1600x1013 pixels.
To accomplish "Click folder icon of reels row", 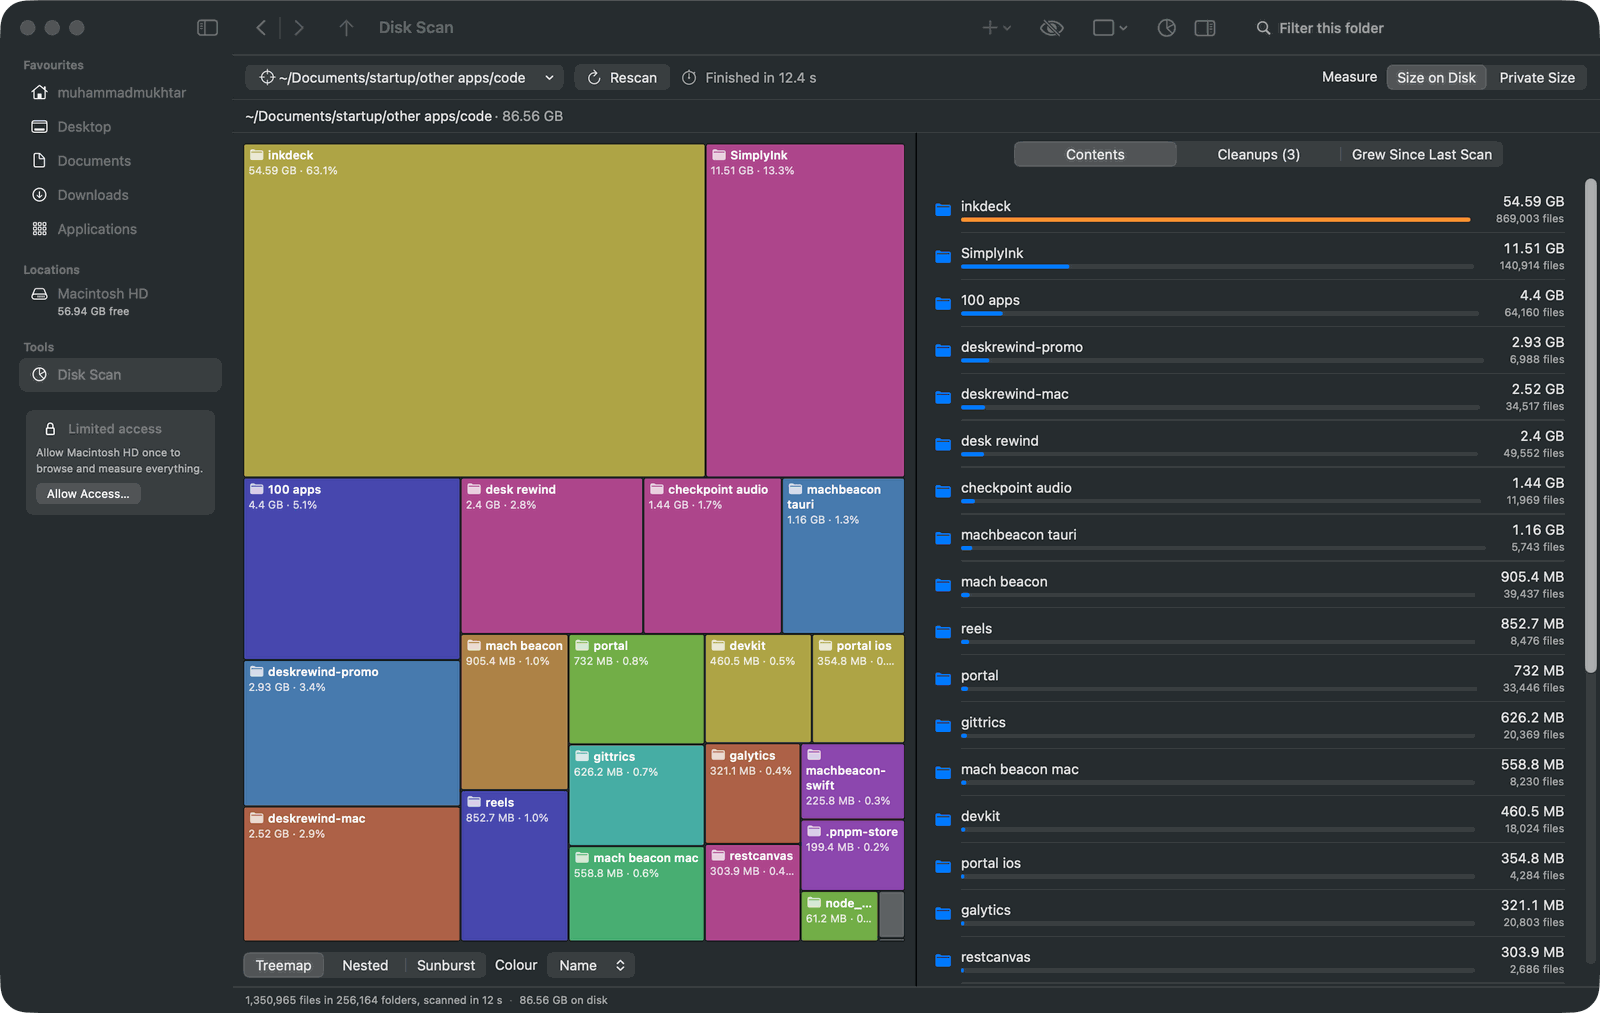I will (x=943, y=632).
